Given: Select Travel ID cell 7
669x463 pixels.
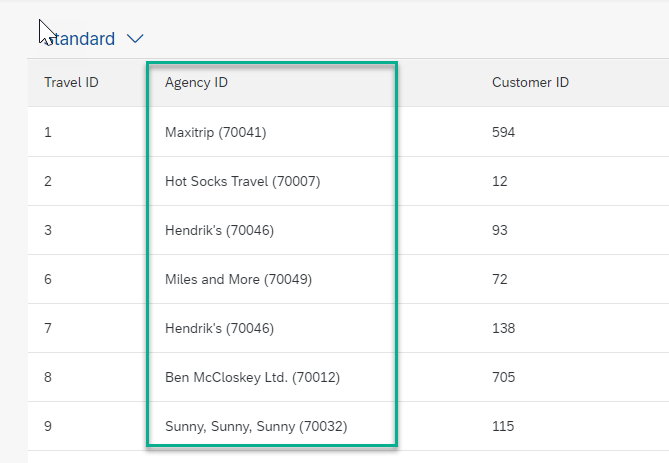Looking at the screenshot, I should pos(48,328).
